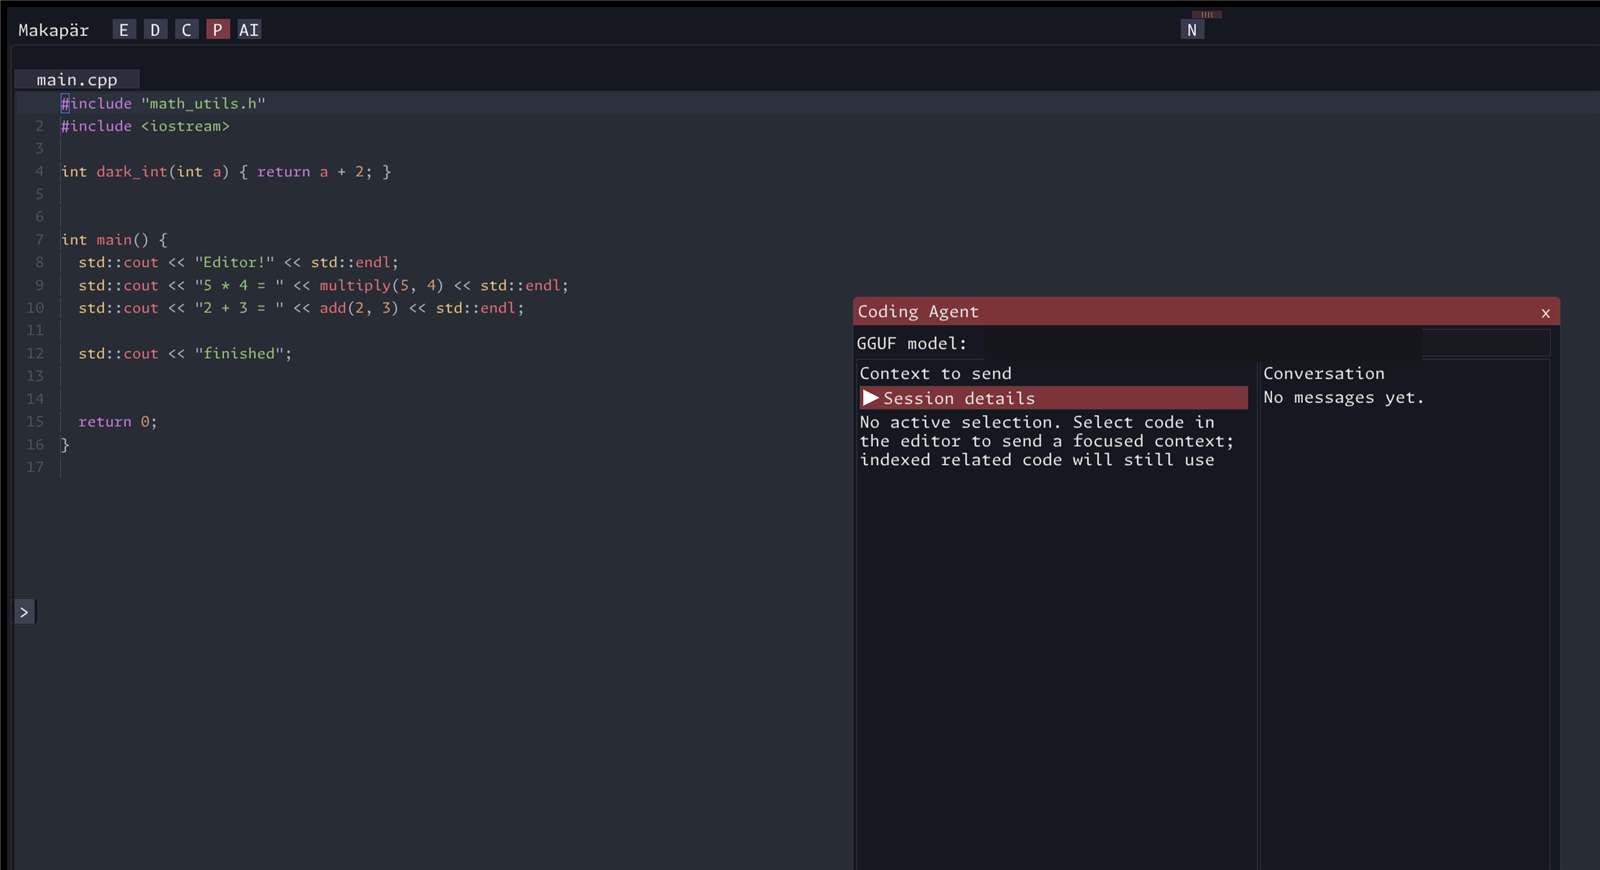Click the small grip handle above N
The width and height of the screenshot is (1600, 870).
tap(1207, 14)
